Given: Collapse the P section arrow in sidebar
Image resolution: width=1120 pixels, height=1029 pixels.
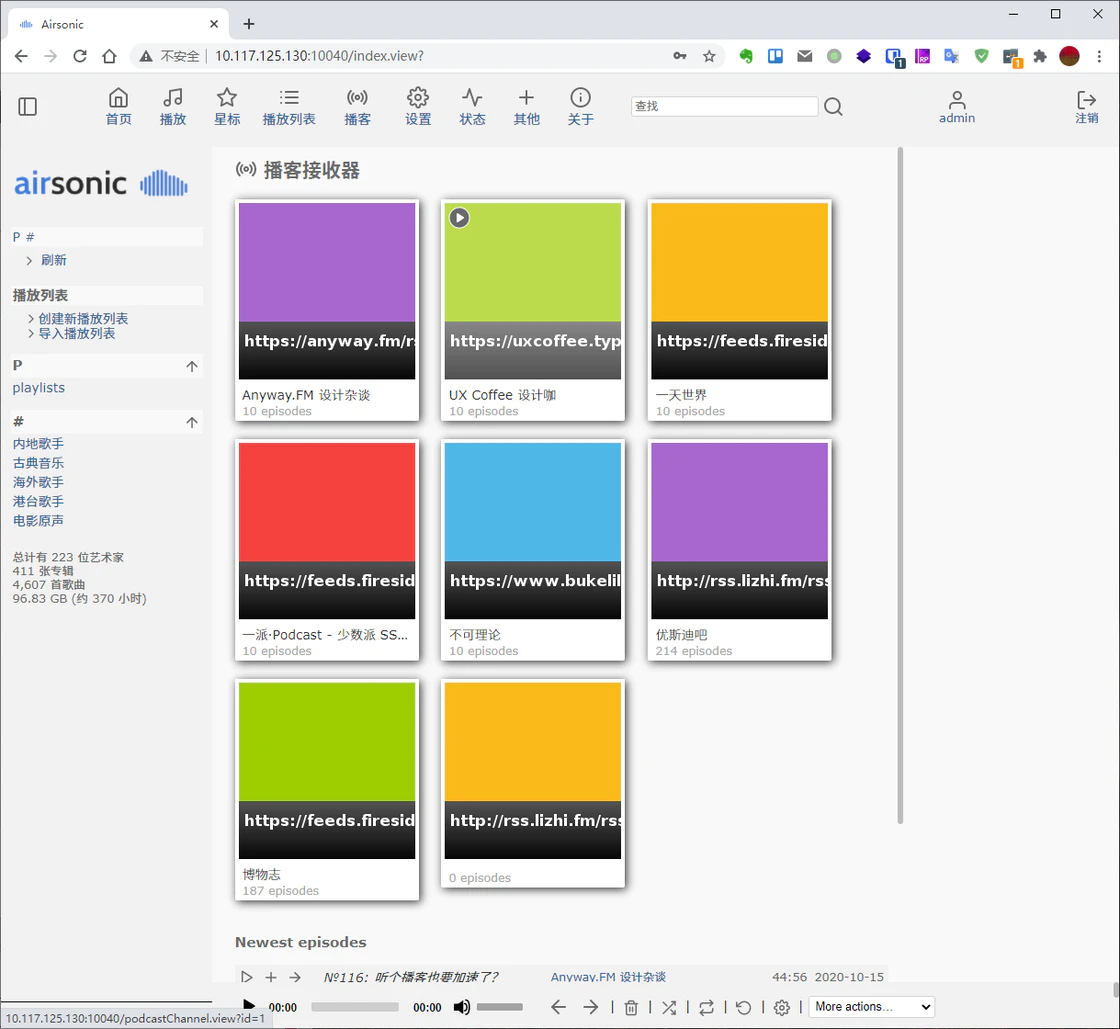Looking at the screenshot, I should click(192, 366).
